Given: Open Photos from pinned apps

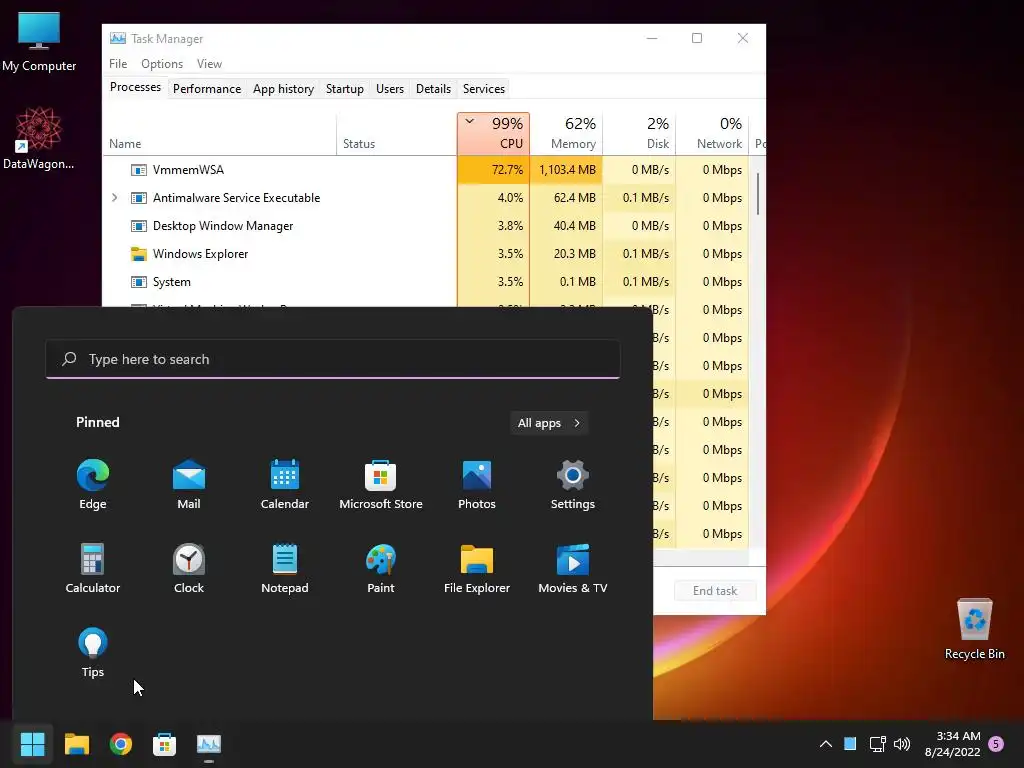Looking at the screenshot, I should pos(477,484).
